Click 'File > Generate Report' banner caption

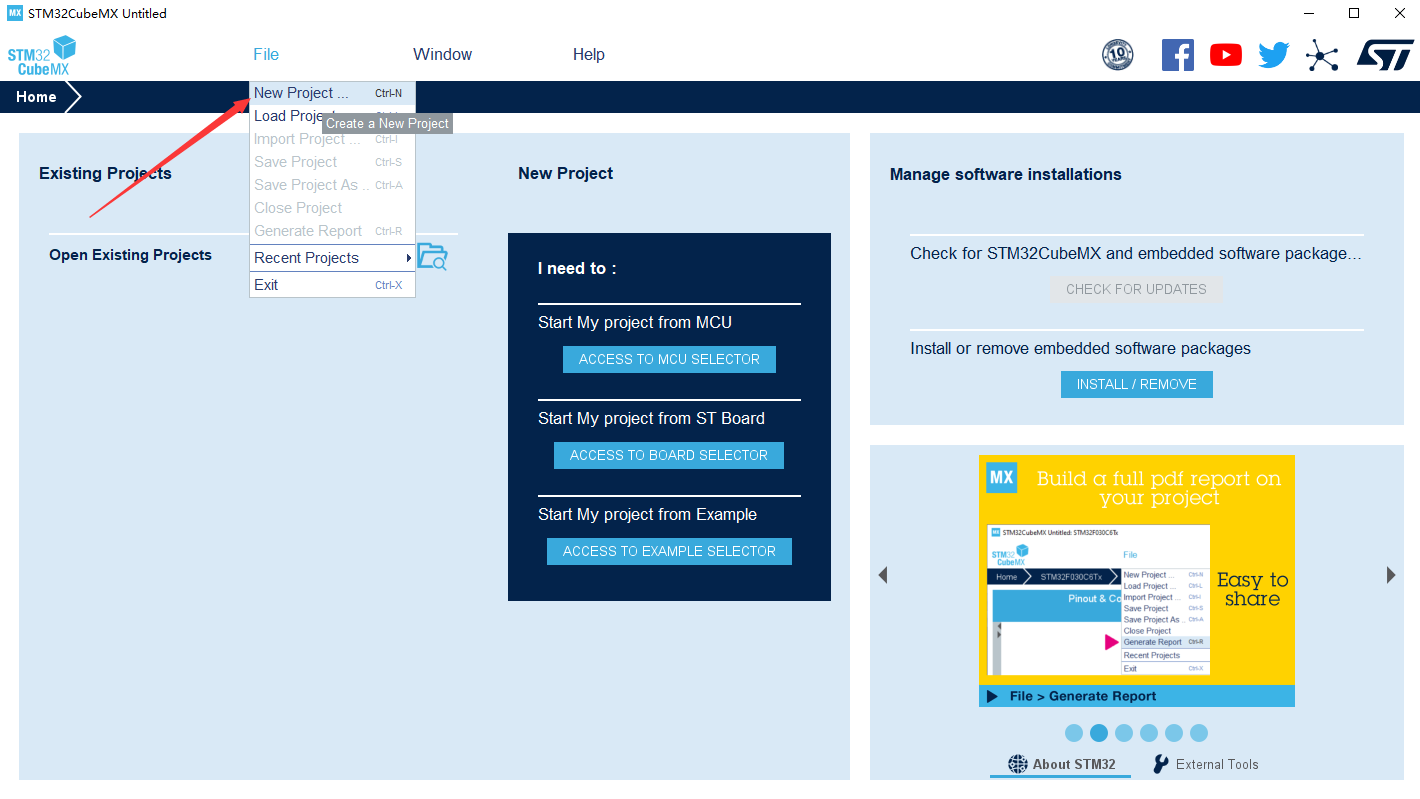[1083, 696]
